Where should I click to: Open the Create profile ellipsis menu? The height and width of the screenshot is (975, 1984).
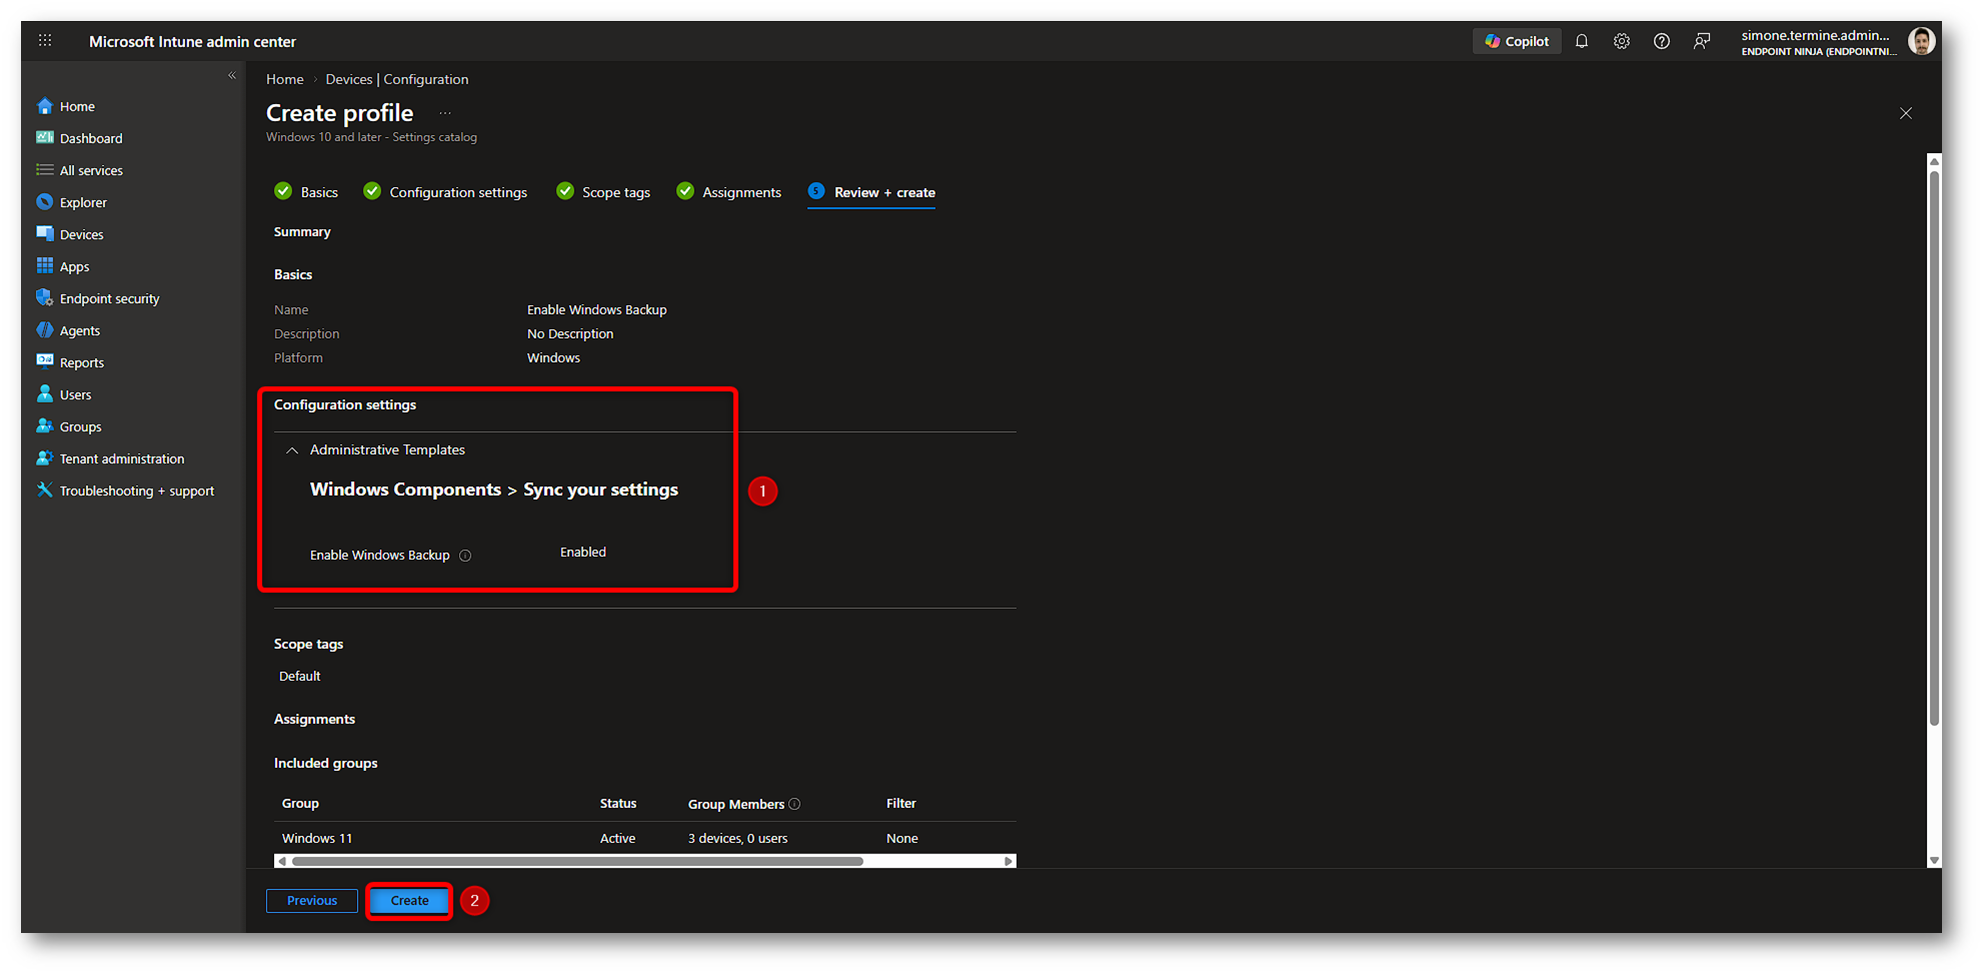pos(445,114)
